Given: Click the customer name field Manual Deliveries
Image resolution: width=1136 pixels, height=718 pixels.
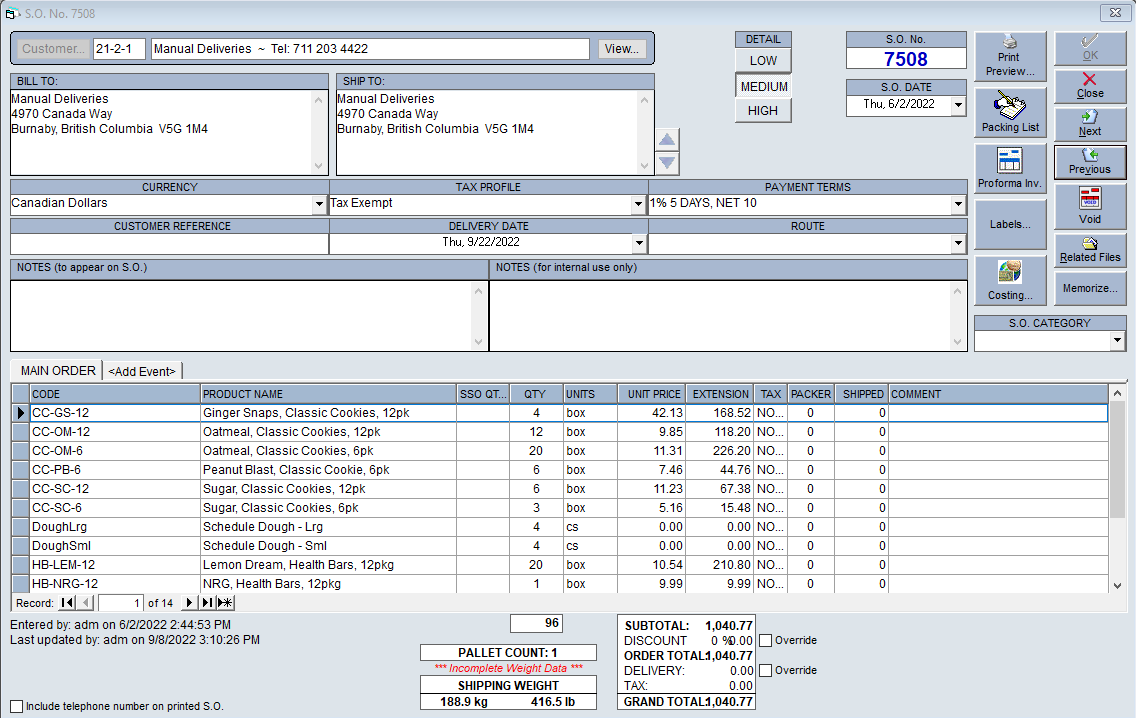Looking at the screenshot, I should point(370,49).
